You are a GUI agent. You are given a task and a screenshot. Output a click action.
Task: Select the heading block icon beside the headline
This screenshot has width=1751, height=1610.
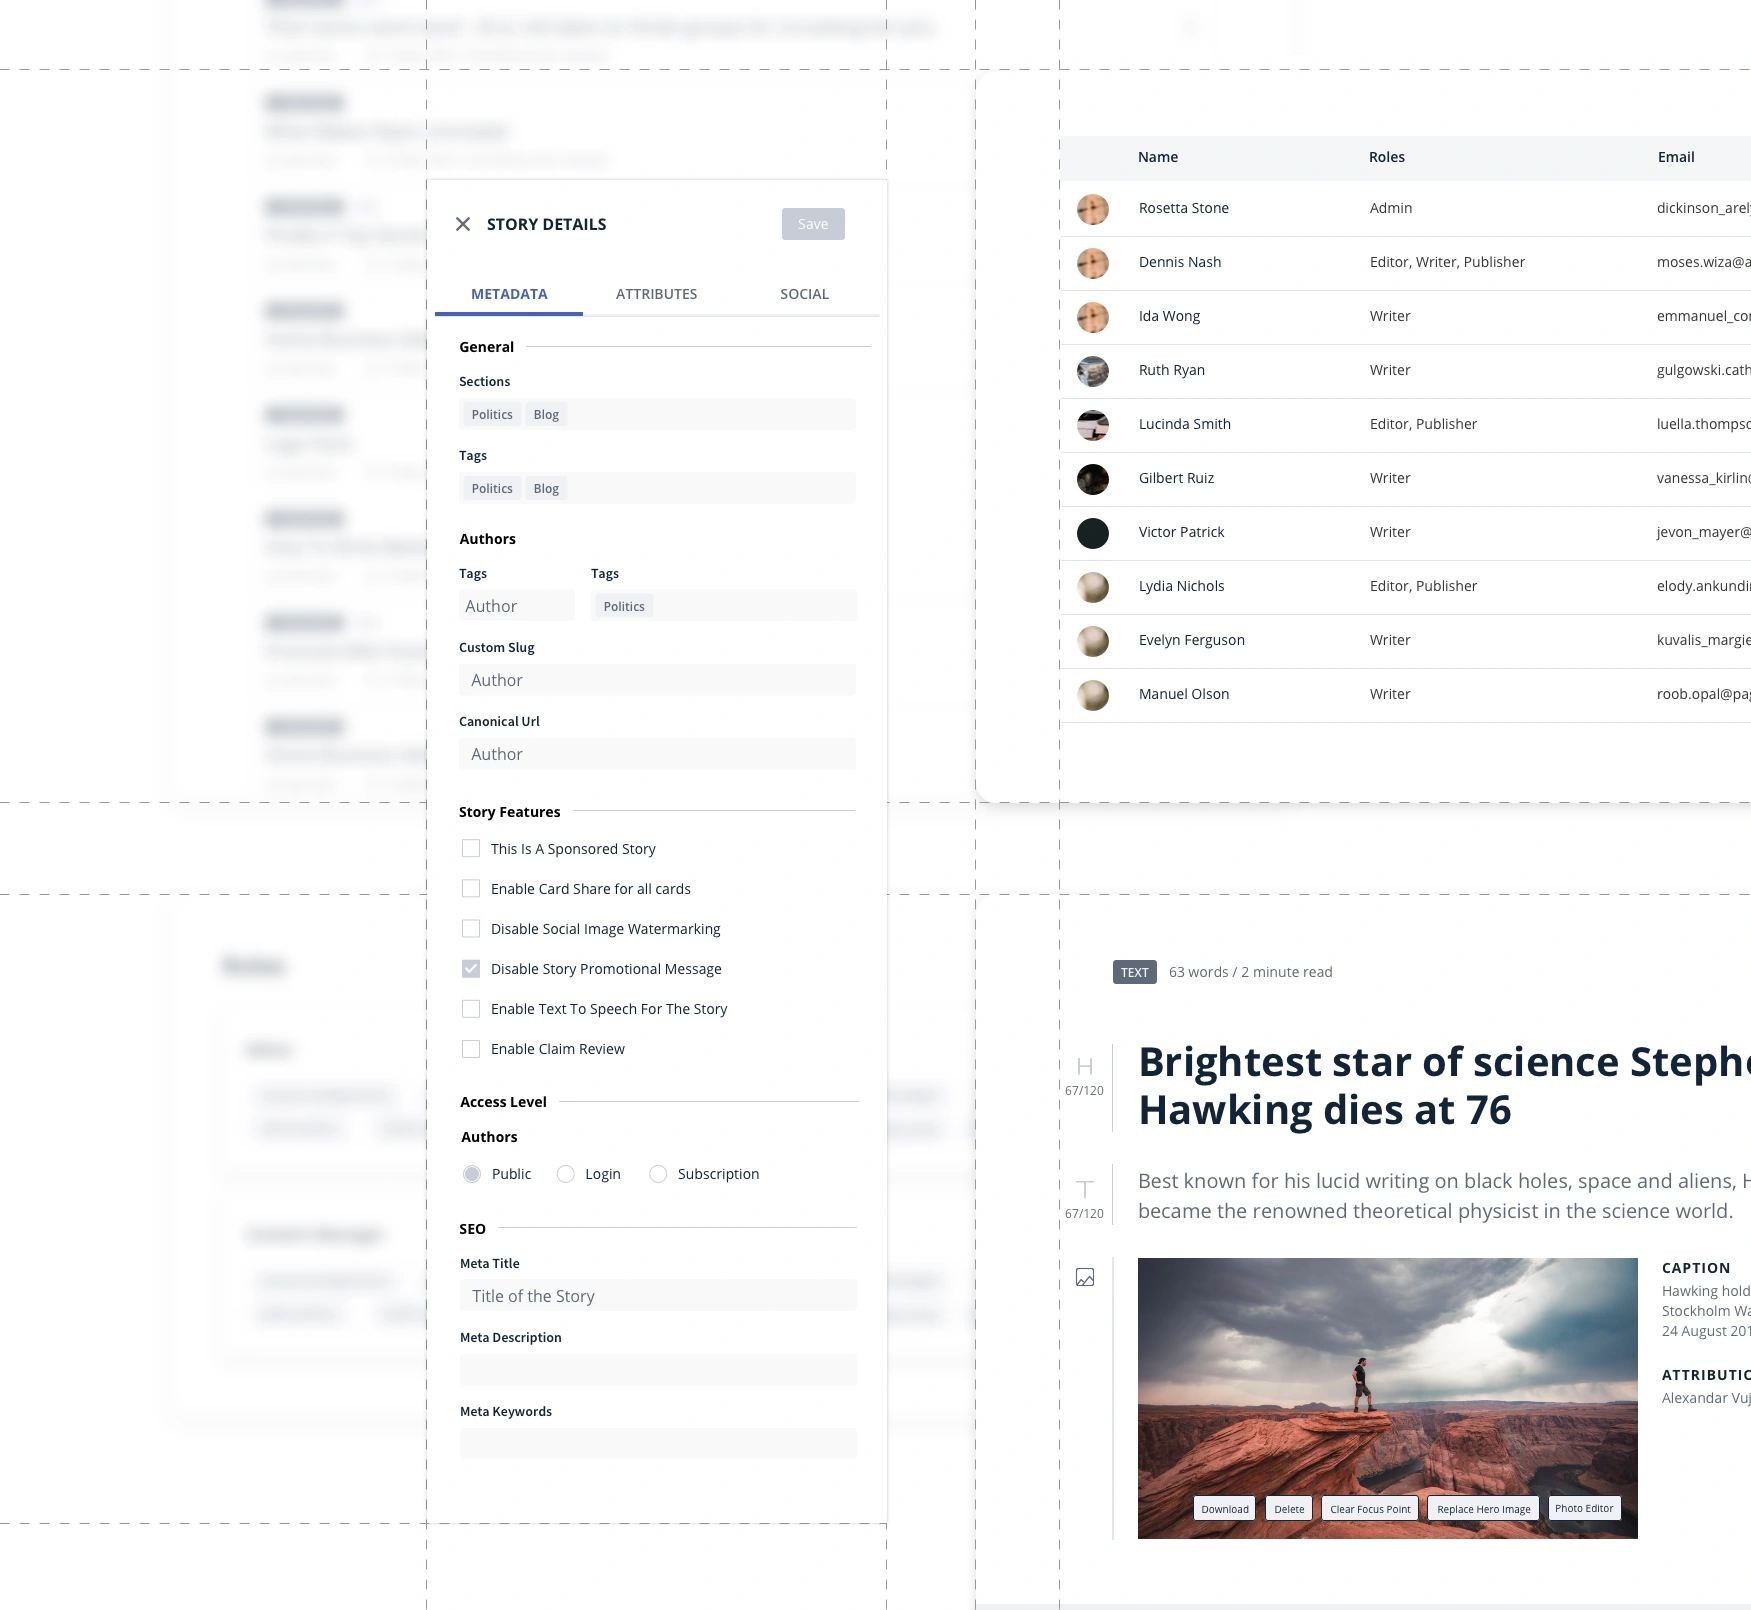tap(1085, 1065)
